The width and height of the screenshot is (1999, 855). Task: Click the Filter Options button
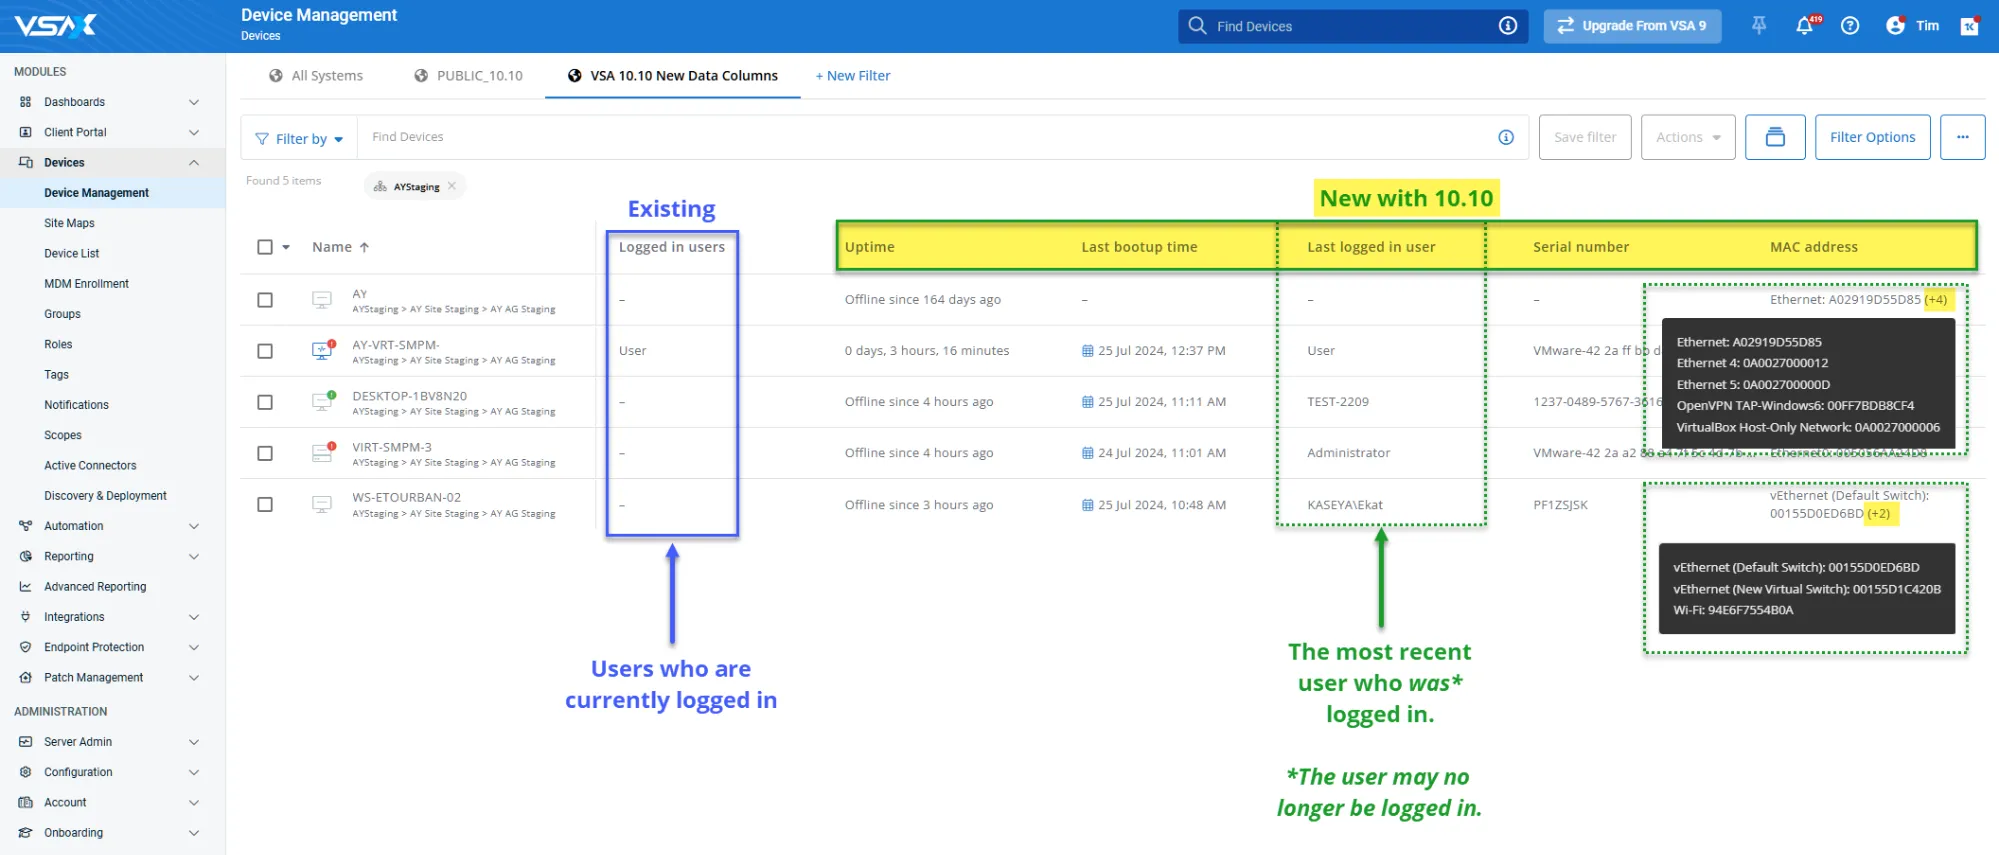coord(1872,137)
